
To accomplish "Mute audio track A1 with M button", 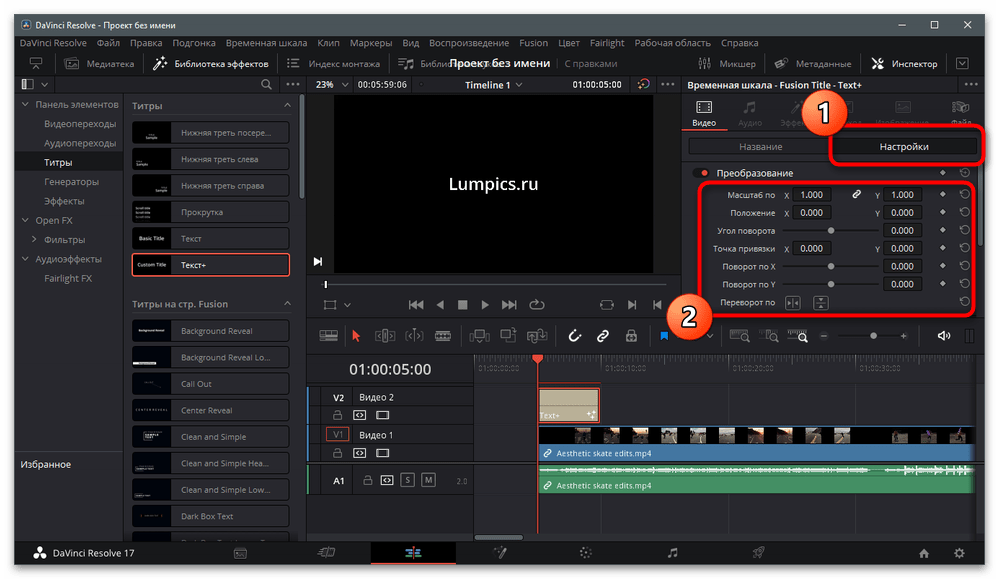I will pos(428,480).
